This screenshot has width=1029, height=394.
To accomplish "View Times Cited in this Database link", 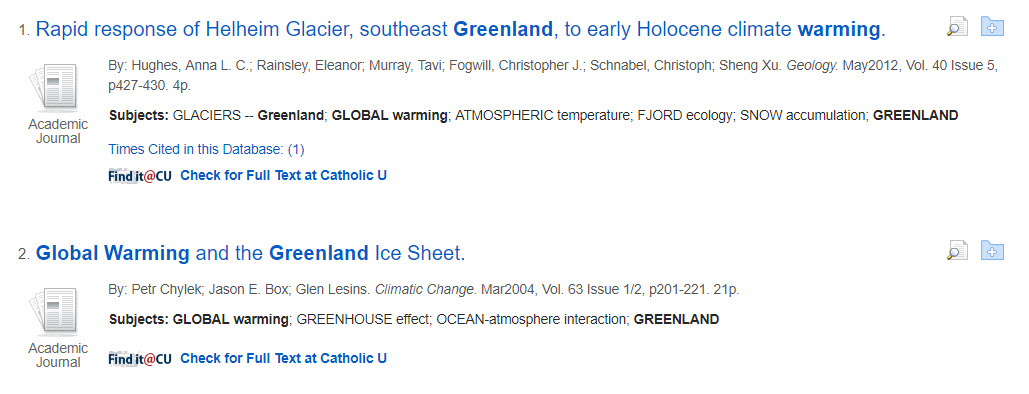I will click(206, 150).
